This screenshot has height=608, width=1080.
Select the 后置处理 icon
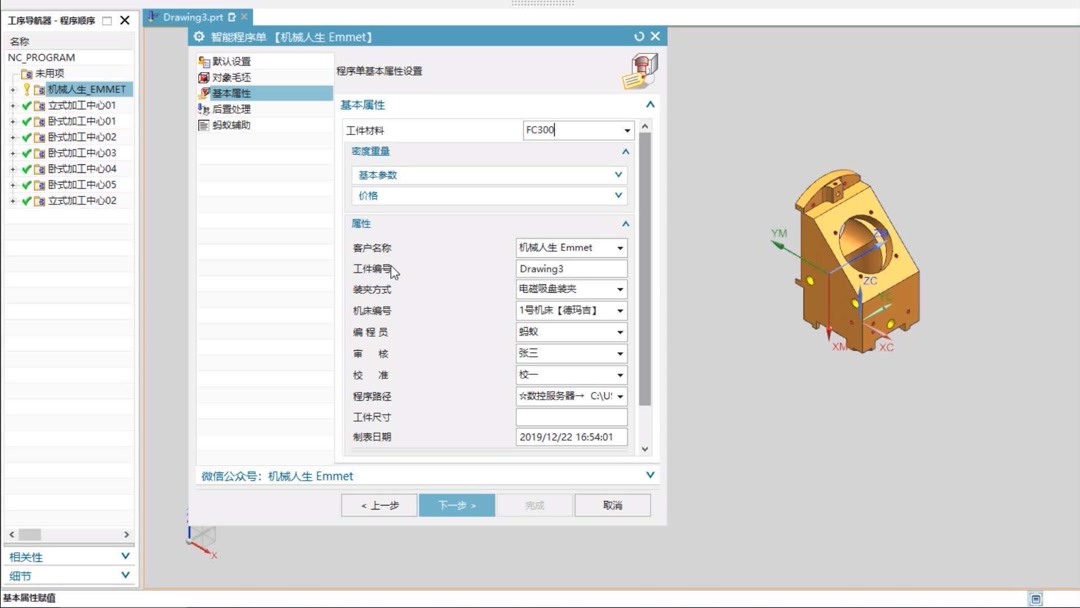202,108
